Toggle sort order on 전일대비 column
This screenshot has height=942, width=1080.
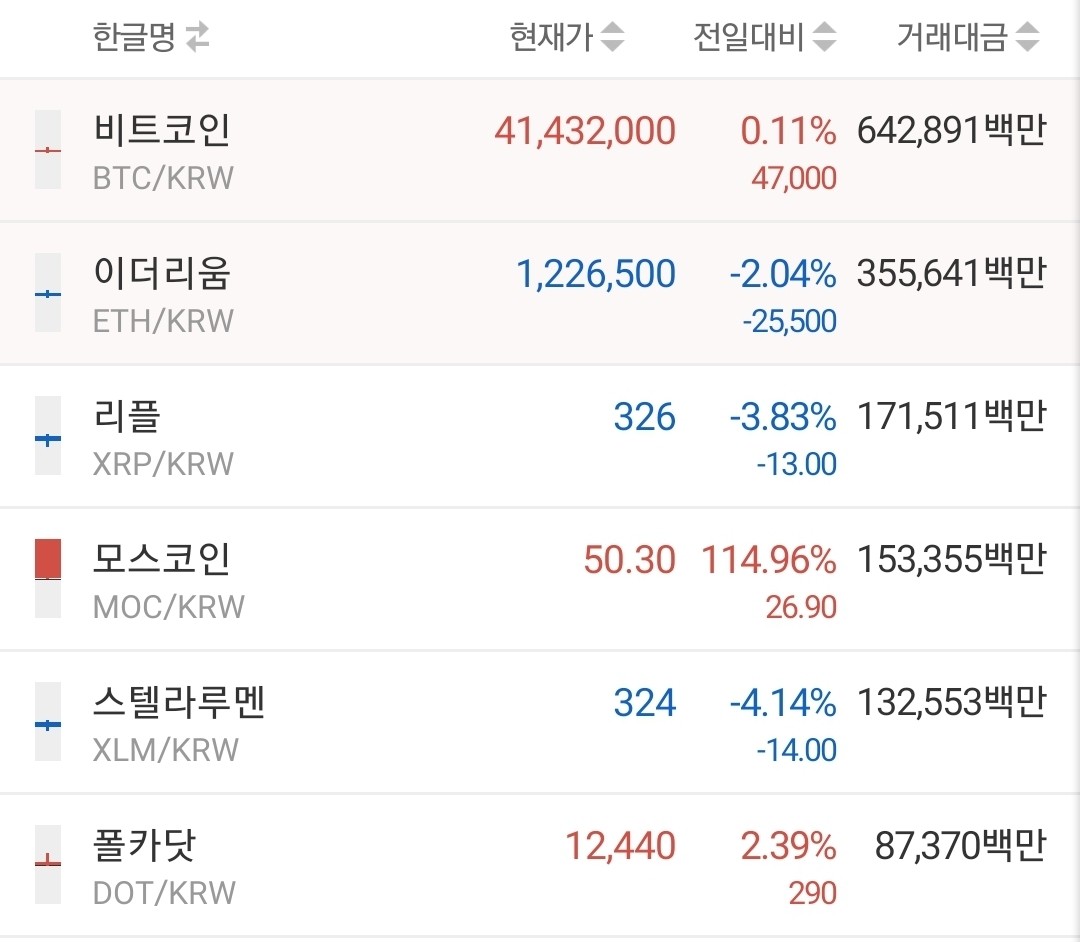click(x=824, y=37)
